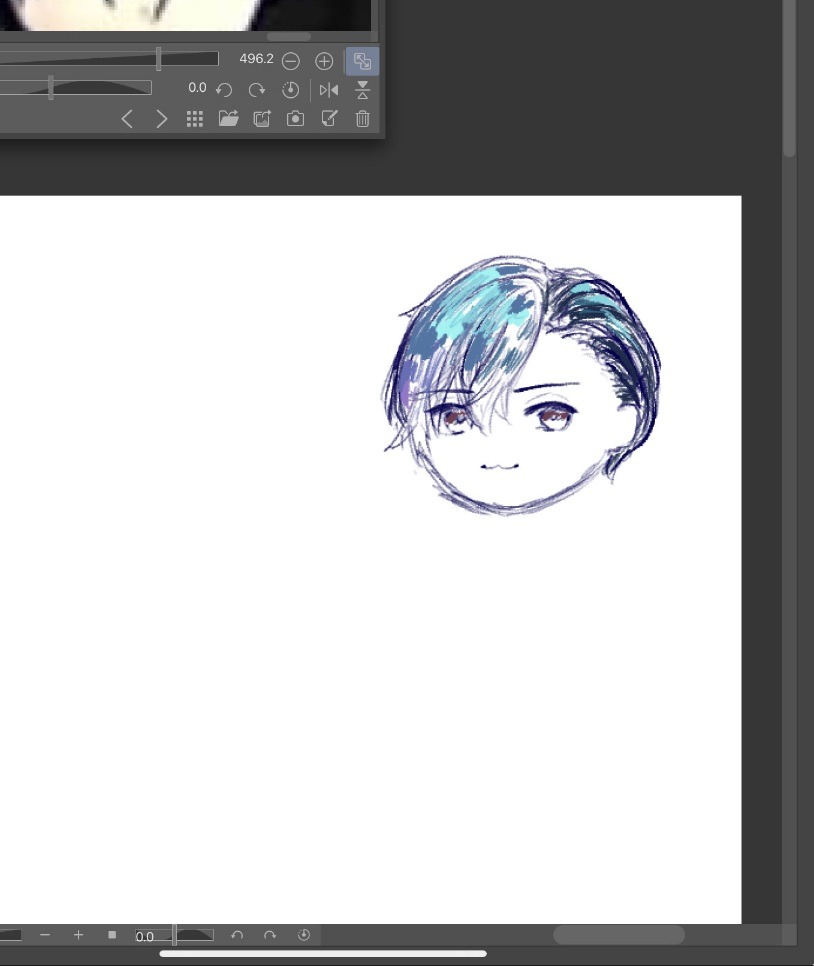This screenshot has height=966, width=814.
Task: Click the Sub View zoom in button
Action: 324,61
